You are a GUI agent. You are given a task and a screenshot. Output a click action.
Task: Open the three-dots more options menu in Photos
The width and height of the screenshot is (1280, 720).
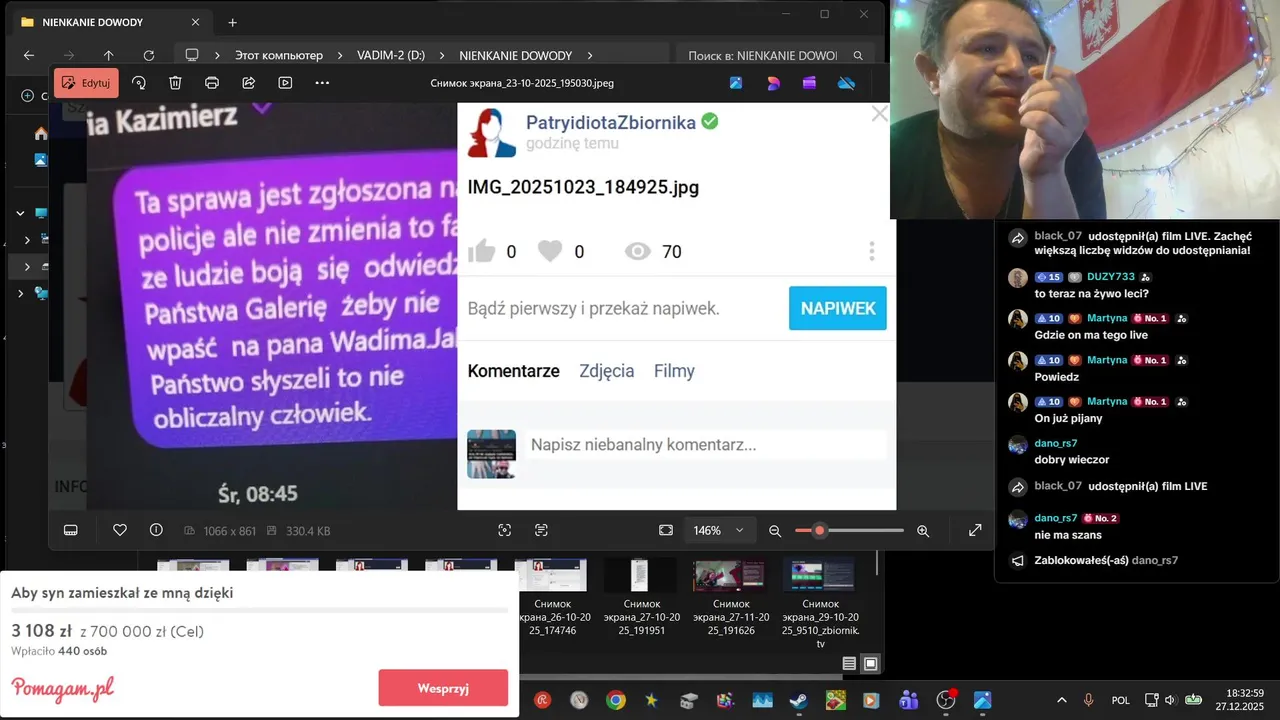[322, 83]
